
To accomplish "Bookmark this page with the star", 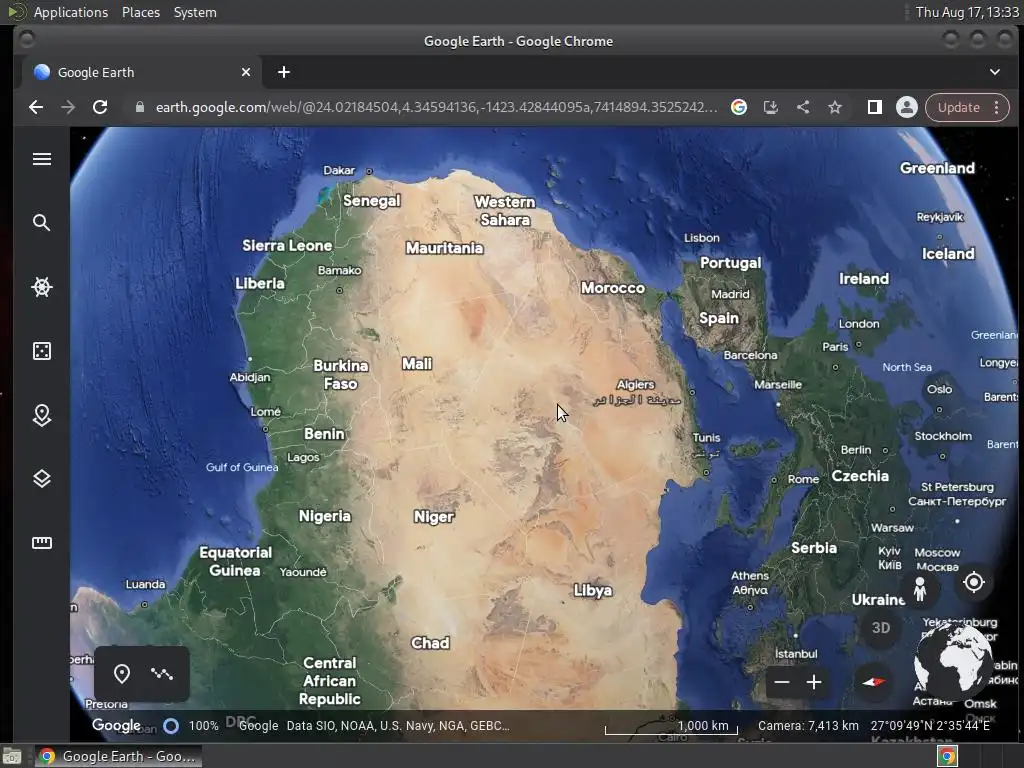I will tap(835, 107).
